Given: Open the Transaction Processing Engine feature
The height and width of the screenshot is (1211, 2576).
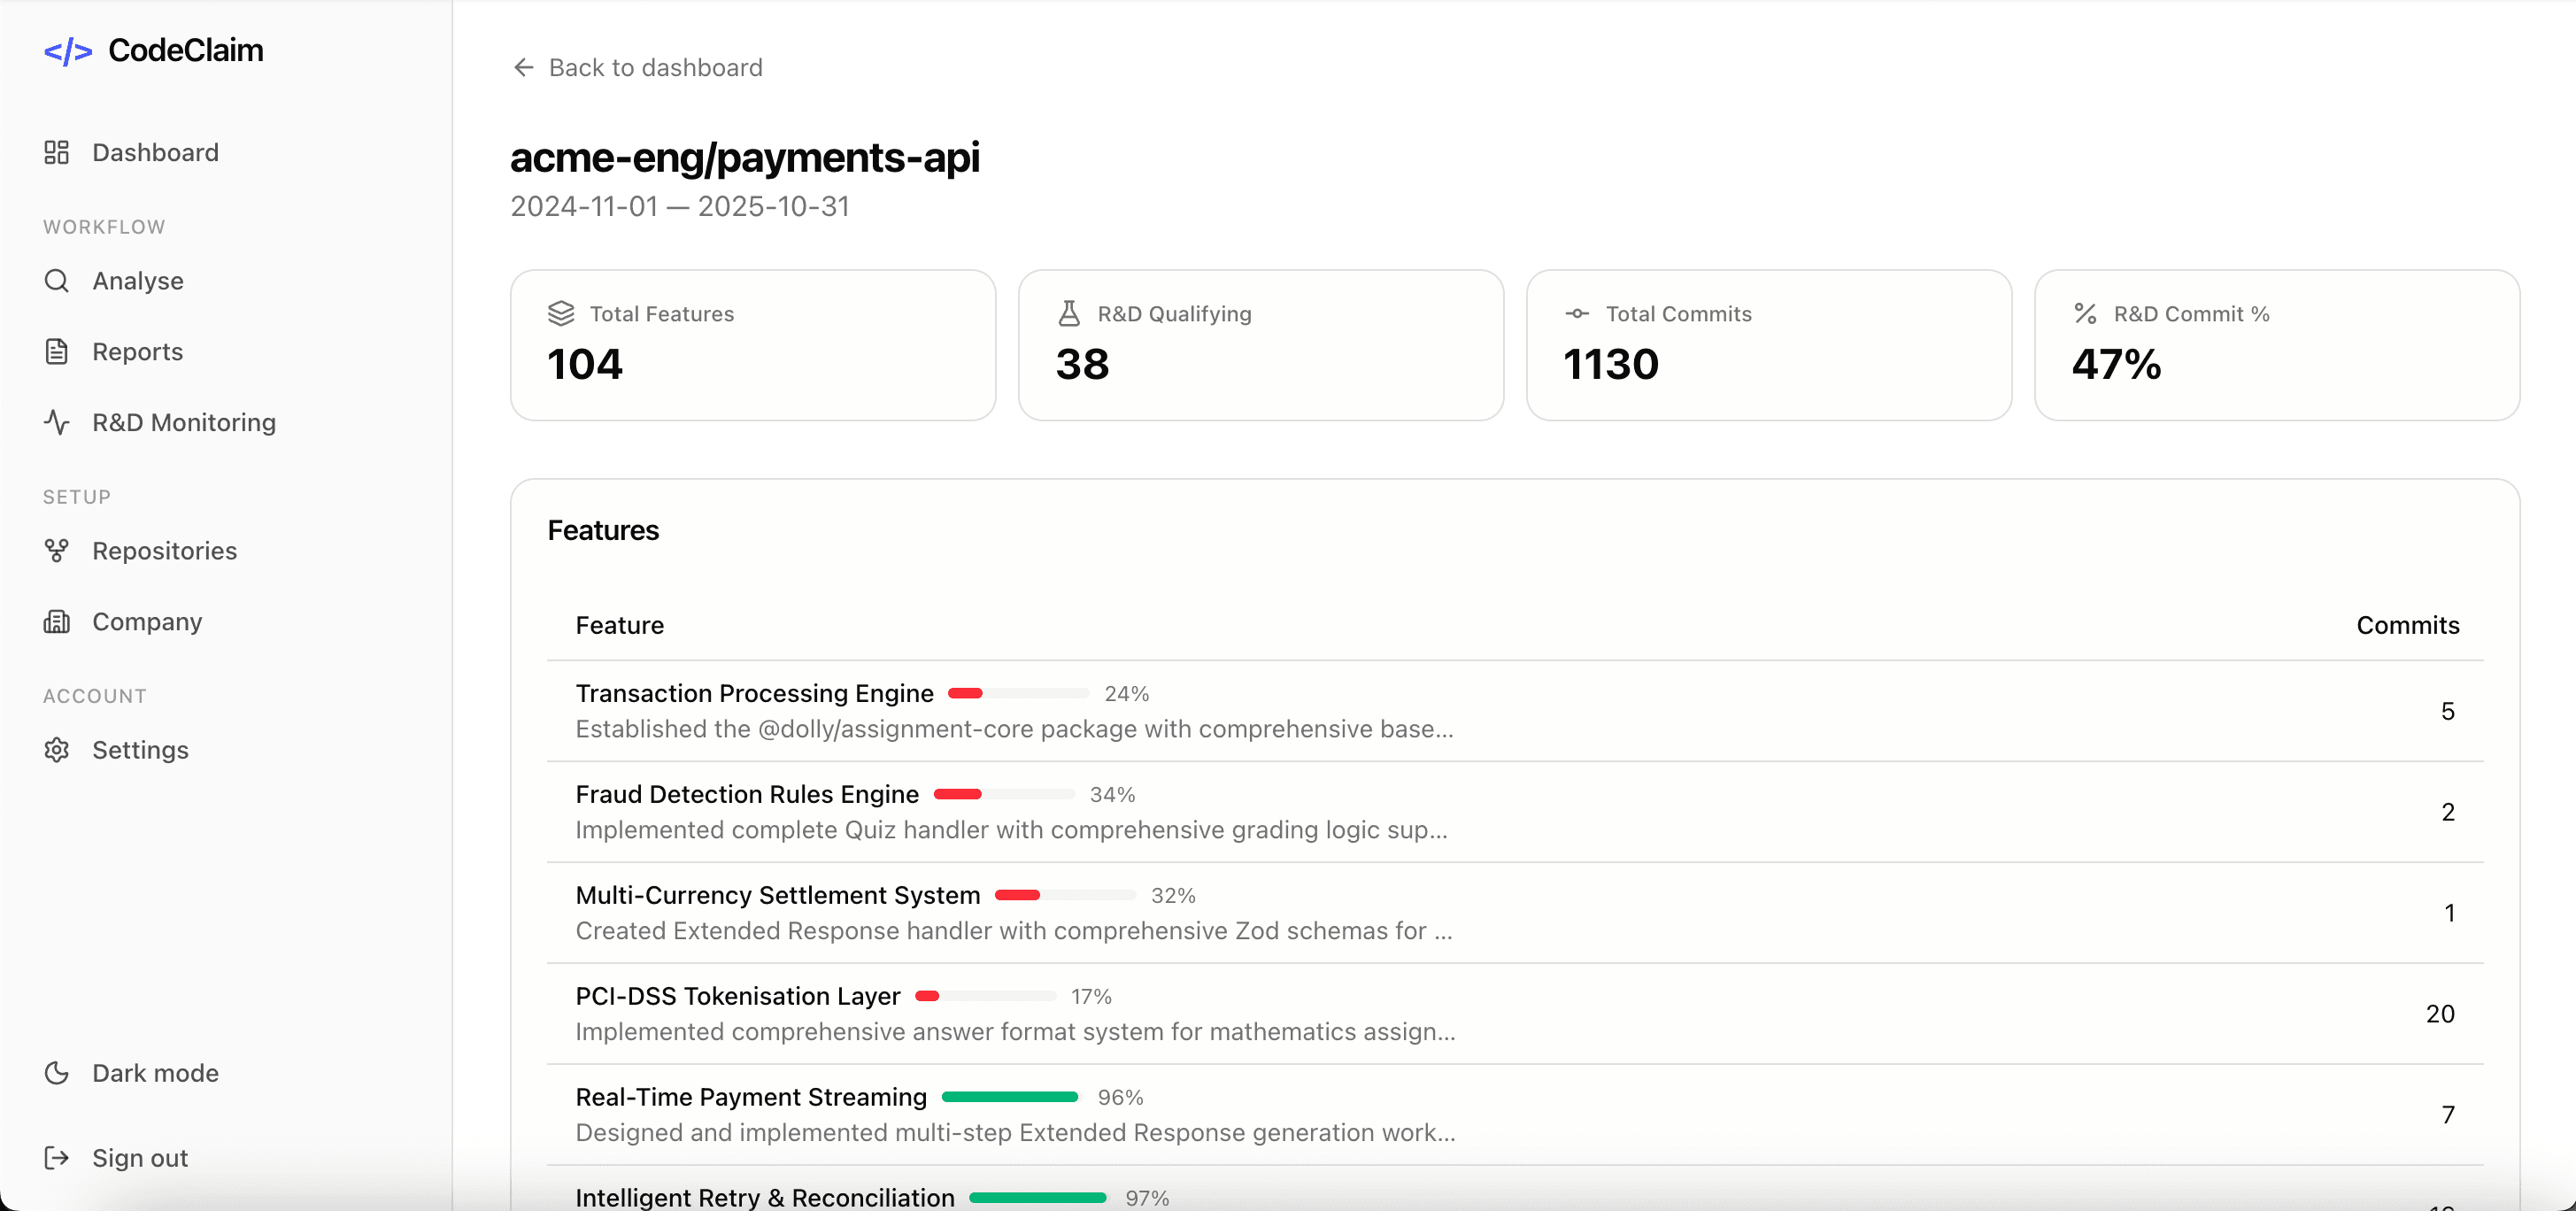Looking at the screenshot, I should (x=753, y=692).
